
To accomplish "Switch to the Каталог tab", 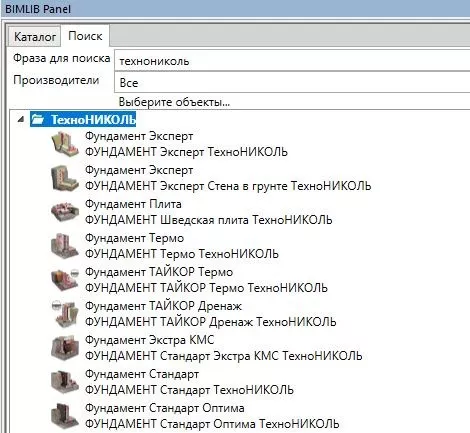I will coord(34,36).
